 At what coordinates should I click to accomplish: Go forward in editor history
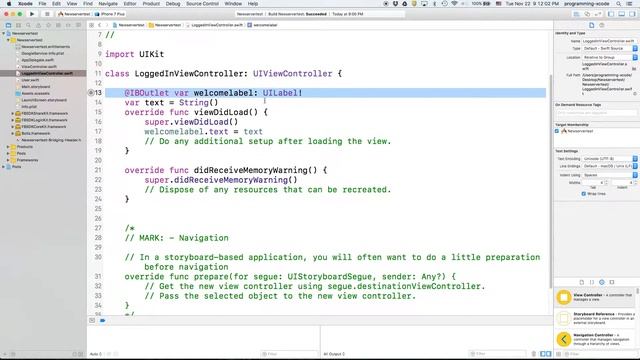click(x=107, y=25)
